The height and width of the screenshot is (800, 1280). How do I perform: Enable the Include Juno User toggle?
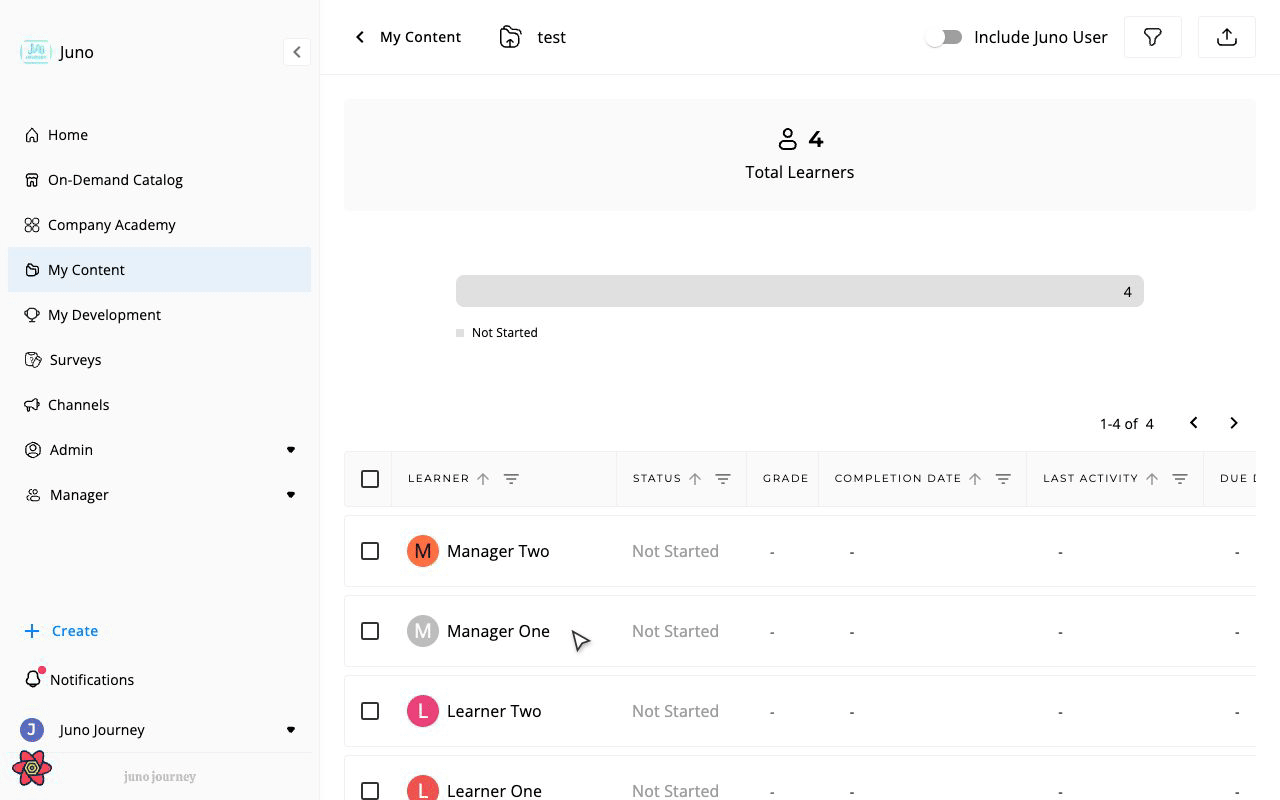(x=943, y=37)
